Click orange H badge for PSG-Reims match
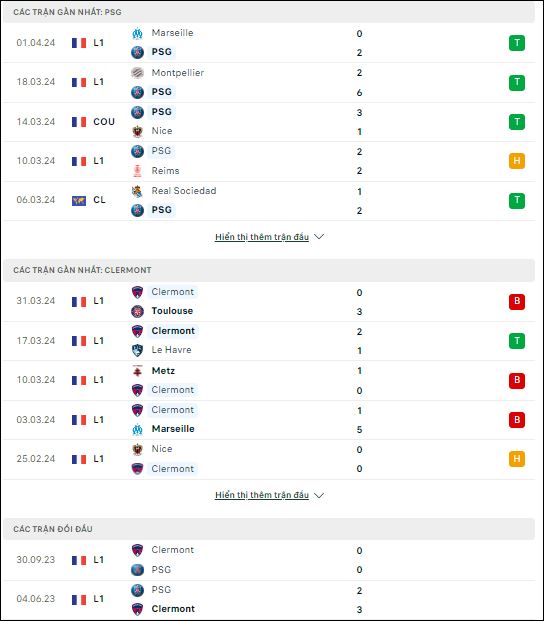 click(517, 161)
